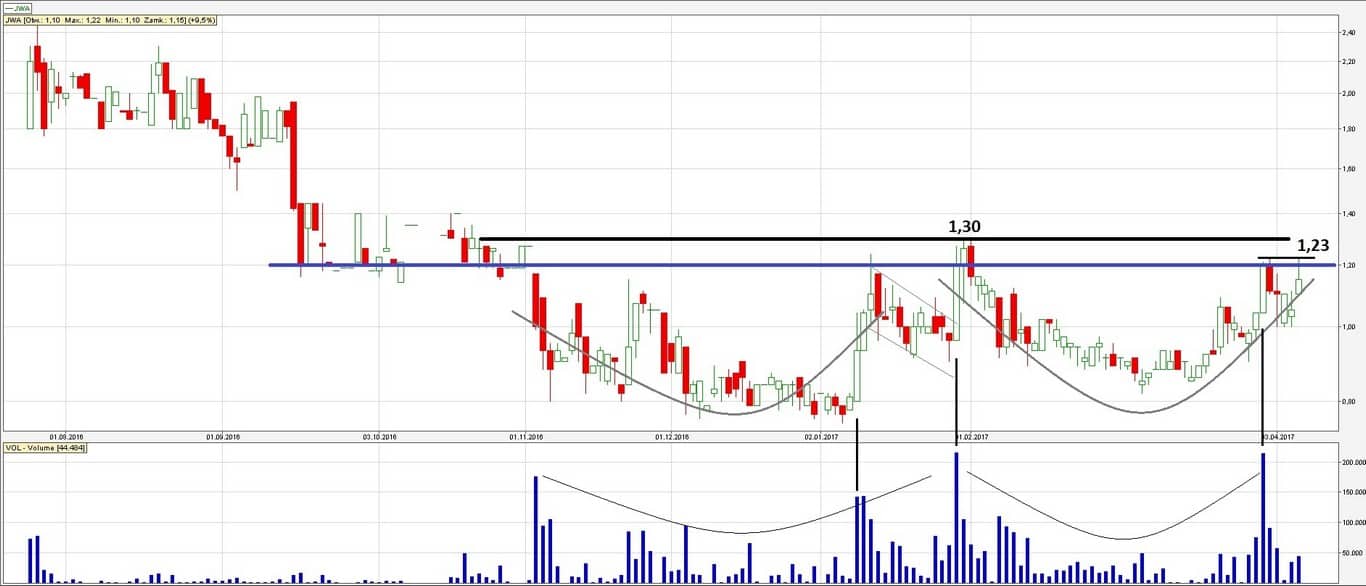This screenshot has height=586, width=1366.
Task: Select the 01.09.2016 date on time axis
Action: 222,437
